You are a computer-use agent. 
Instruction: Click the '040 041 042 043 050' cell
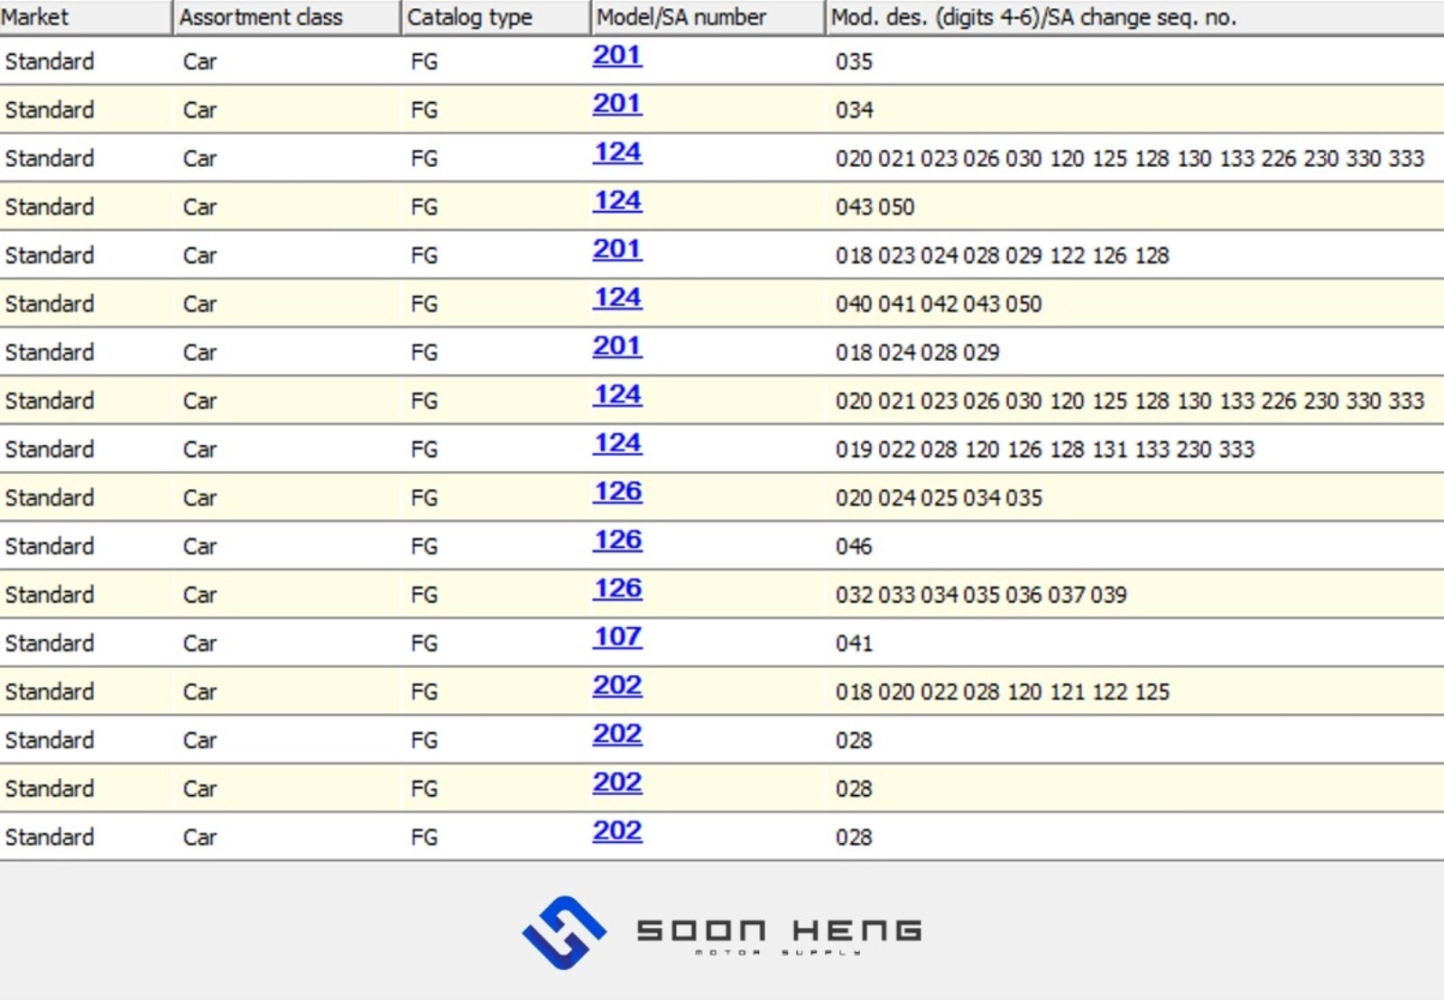click(939, 304)
